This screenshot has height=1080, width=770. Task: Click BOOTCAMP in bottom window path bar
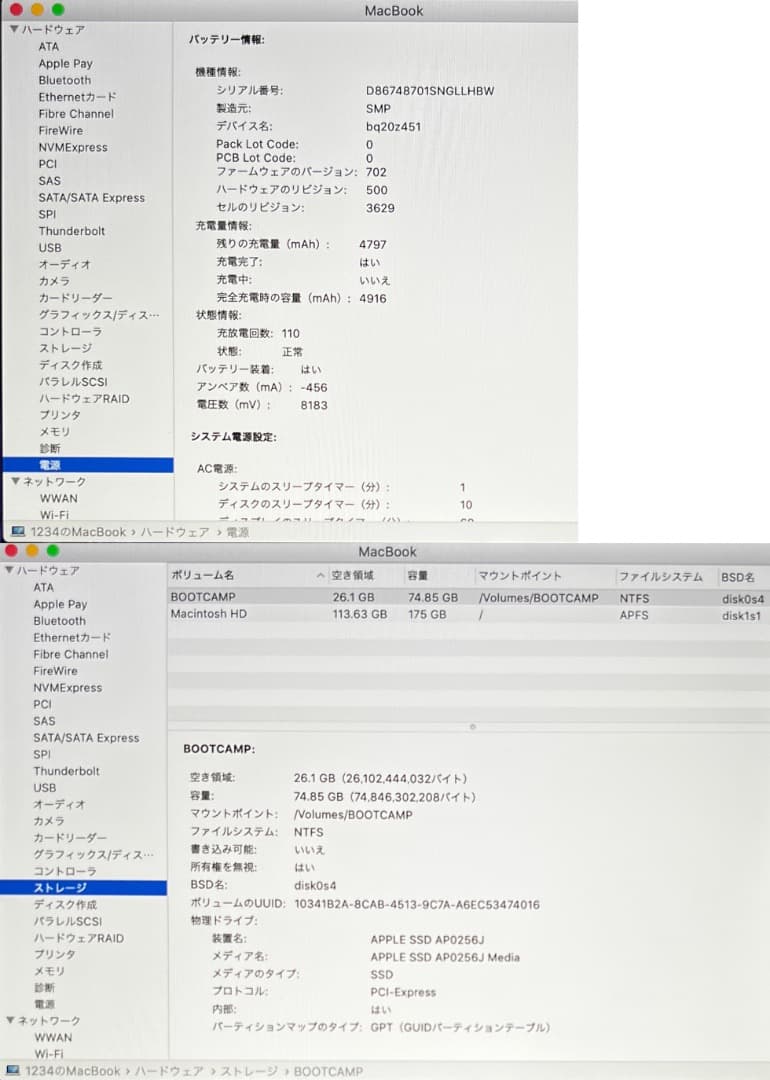(x=328, y=1071)
